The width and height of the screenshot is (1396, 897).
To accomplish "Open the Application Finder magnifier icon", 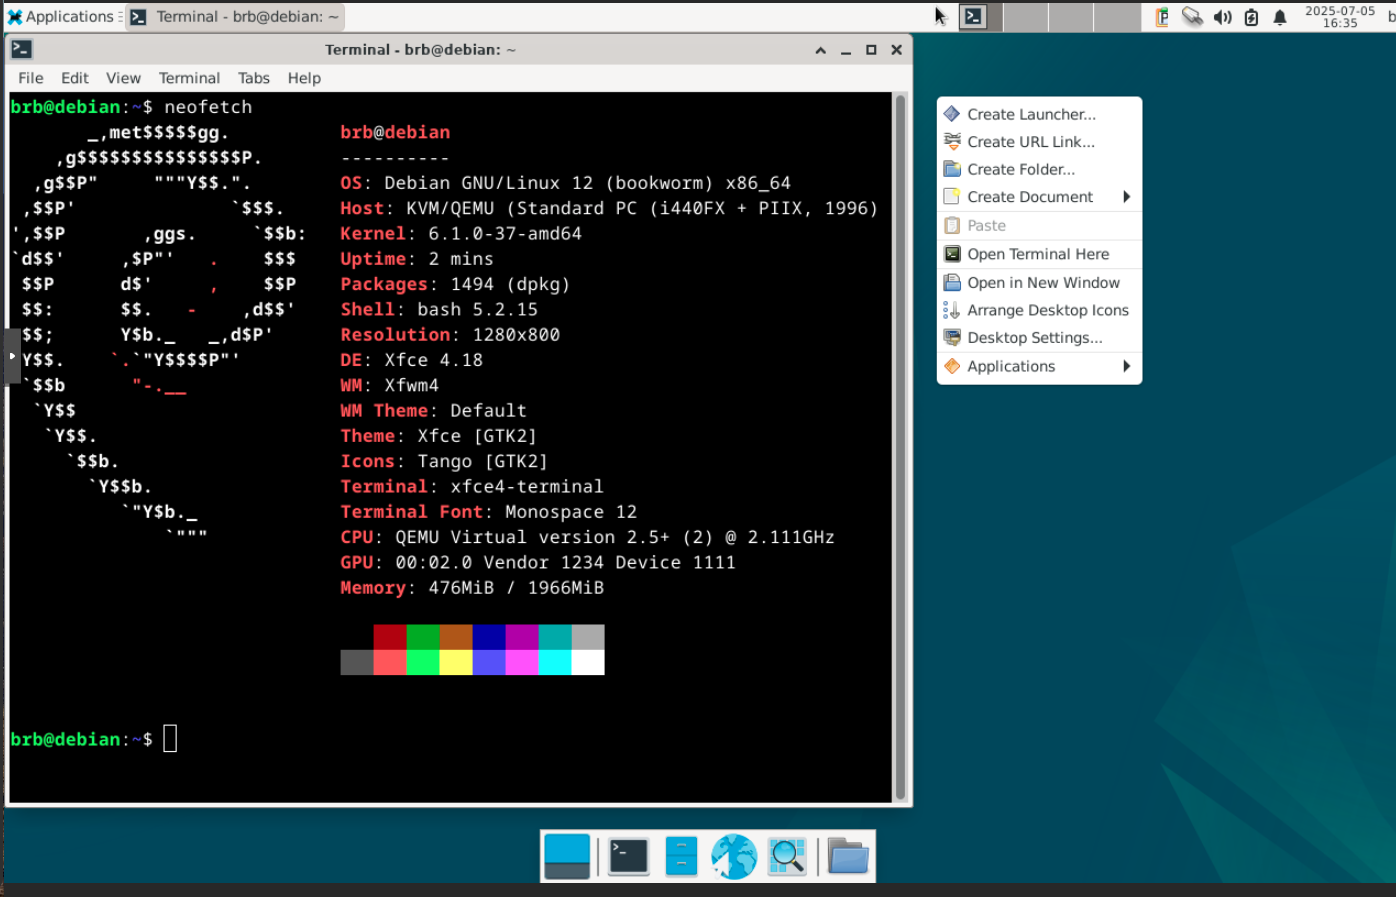I will click(x=787, y=856).
